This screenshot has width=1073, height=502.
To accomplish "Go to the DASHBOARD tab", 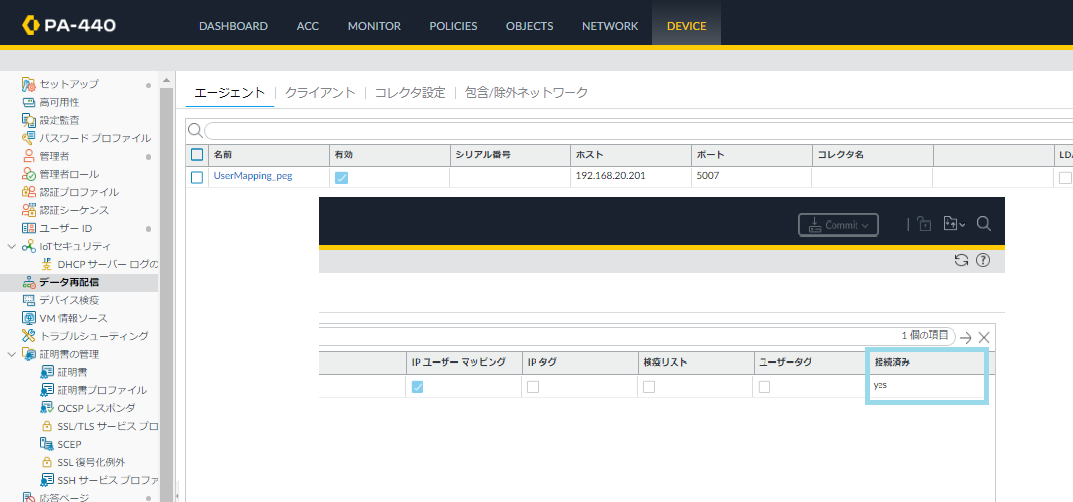I will tap(233, 26).
